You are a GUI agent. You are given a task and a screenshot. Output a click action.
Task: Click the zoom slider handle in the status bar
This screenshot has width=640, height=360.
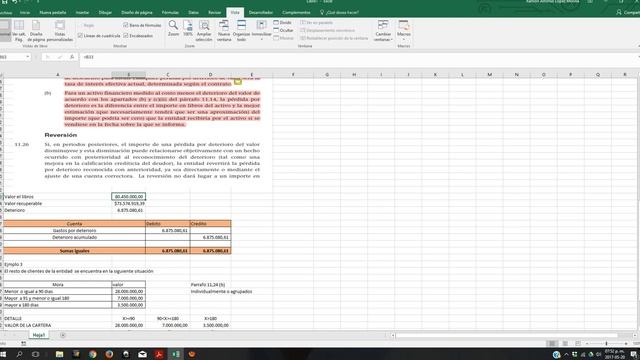[606, 344]
